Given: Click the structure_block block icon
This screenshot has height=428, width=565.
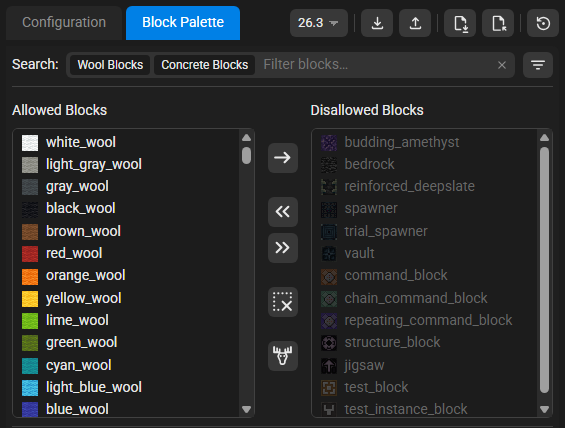Looking at the screenshot, I should click(x=329, y=343).
